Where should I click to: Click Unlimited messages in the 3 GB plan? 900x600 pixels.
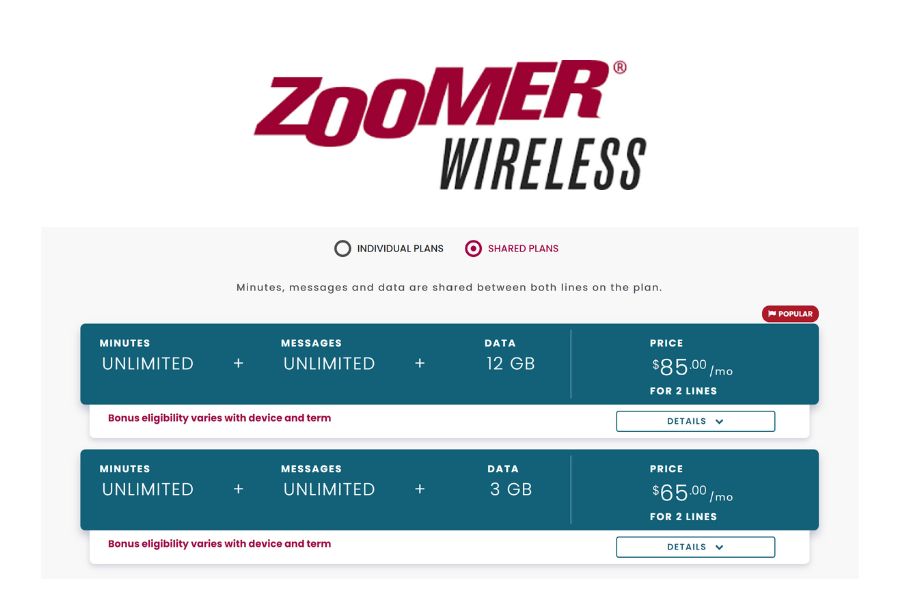click(x=329, y=490)
